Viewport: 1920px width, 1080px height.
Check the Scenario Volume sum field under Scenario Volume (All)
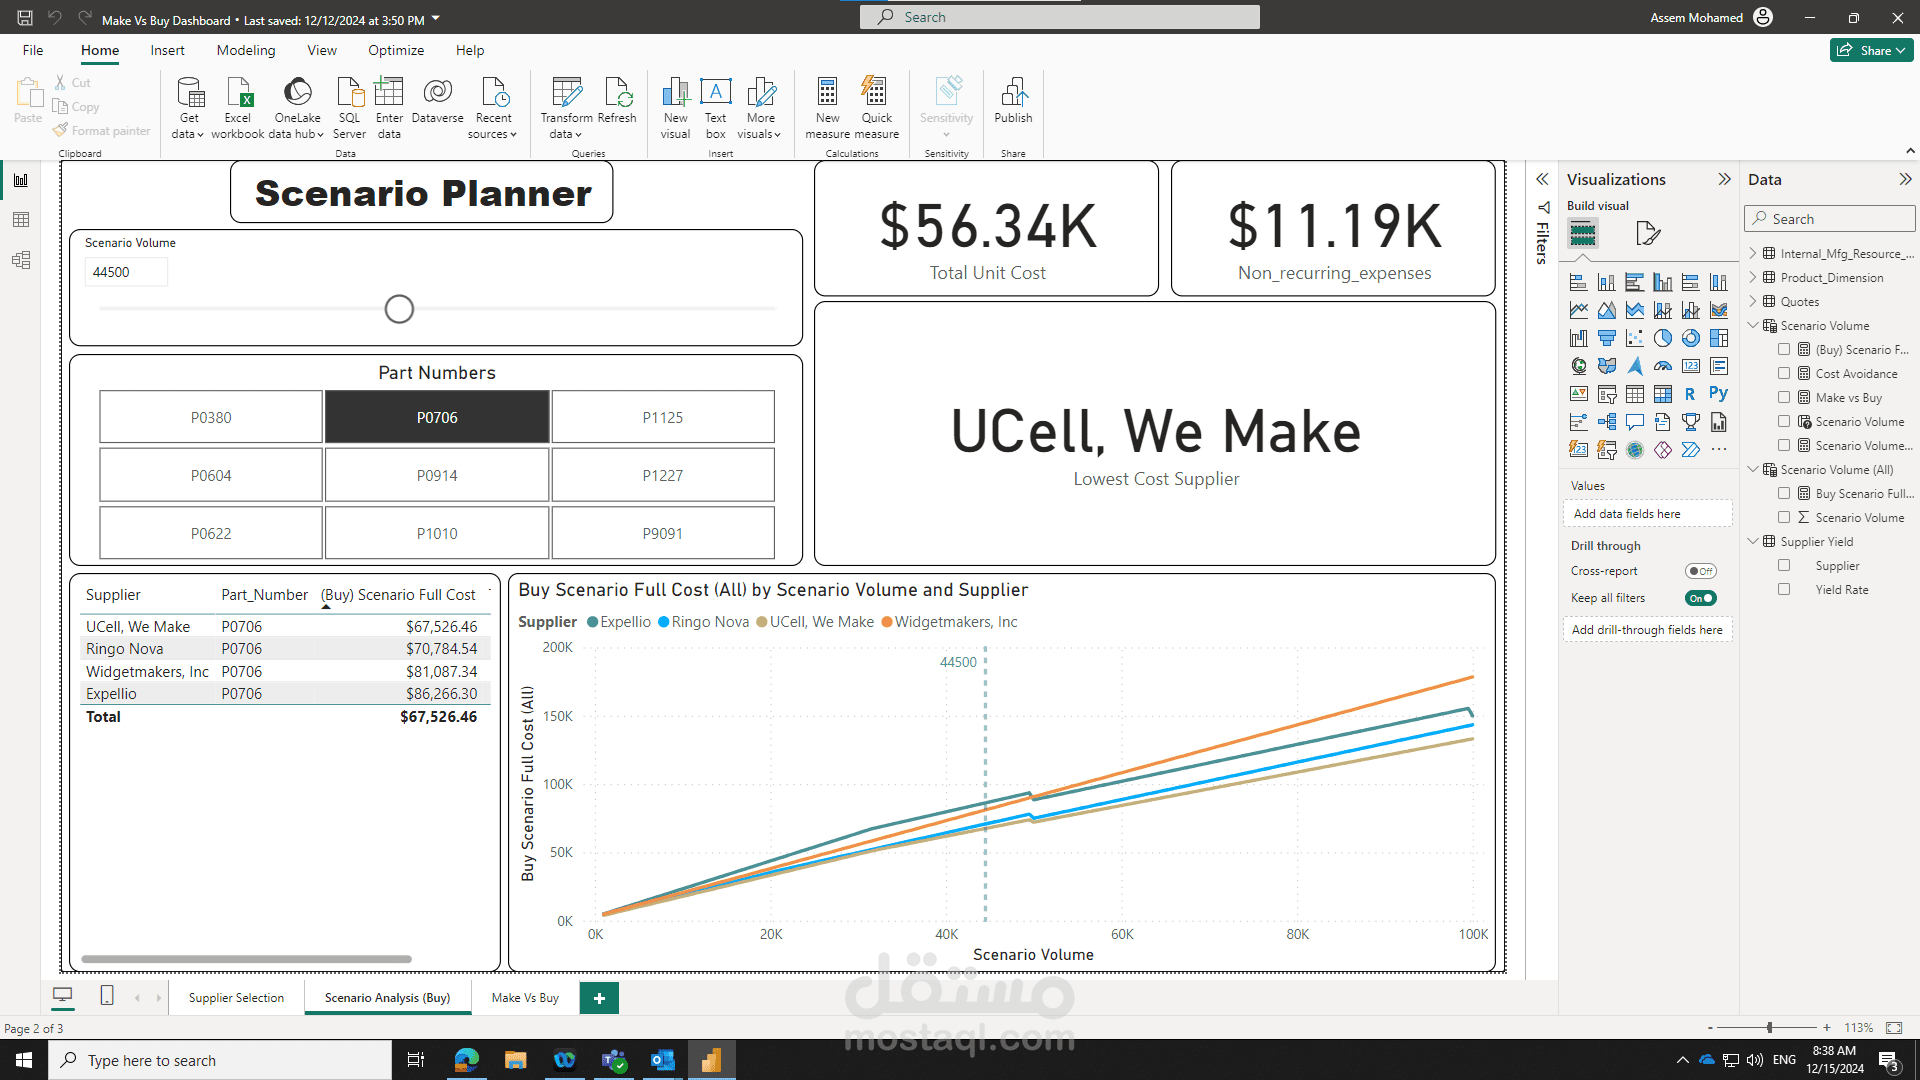coord(1784,517)
